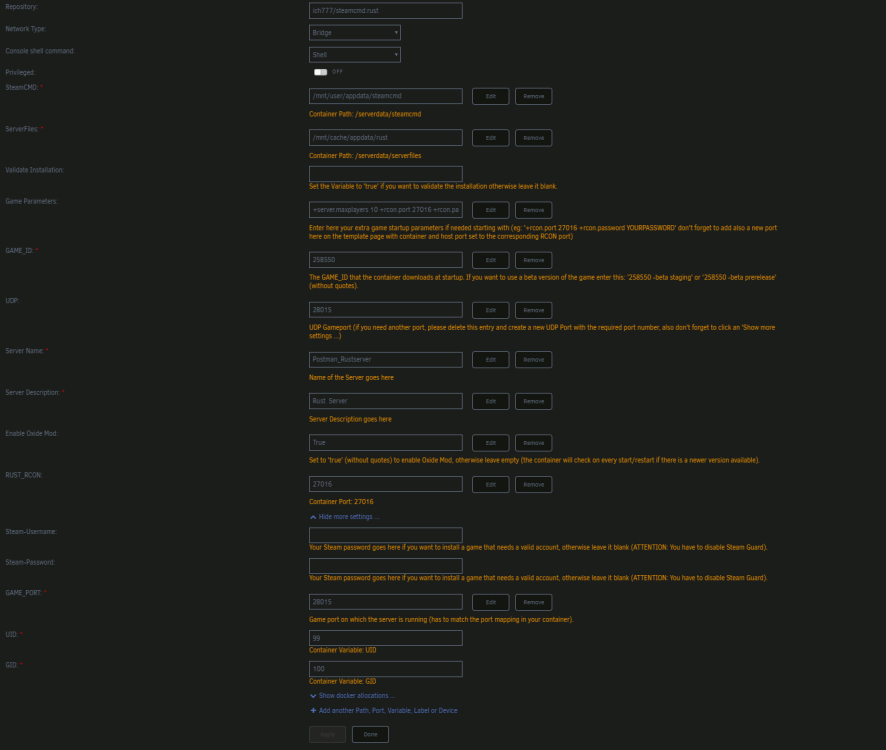
Task: Open the Network Type dropdown
Action: point(355,33)
